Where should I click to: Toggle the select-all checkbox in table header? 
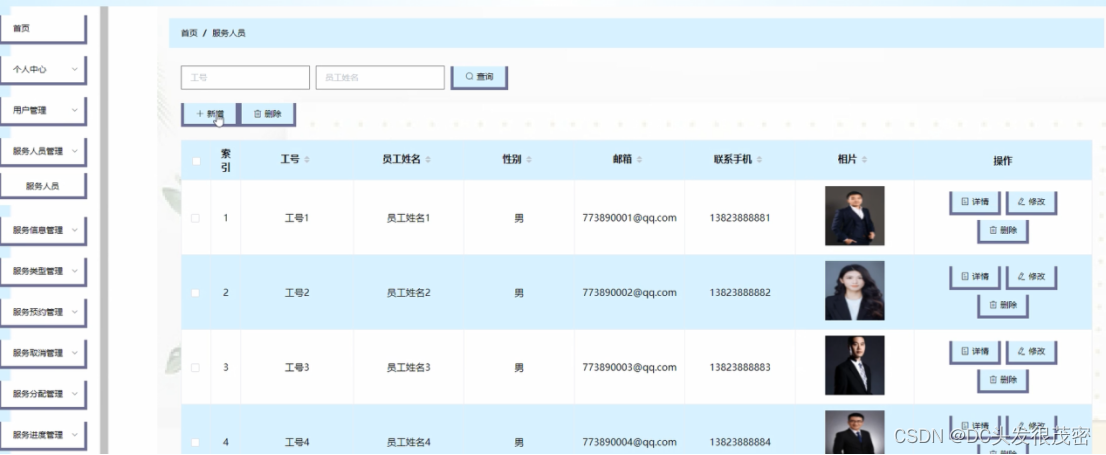point(196,161)
